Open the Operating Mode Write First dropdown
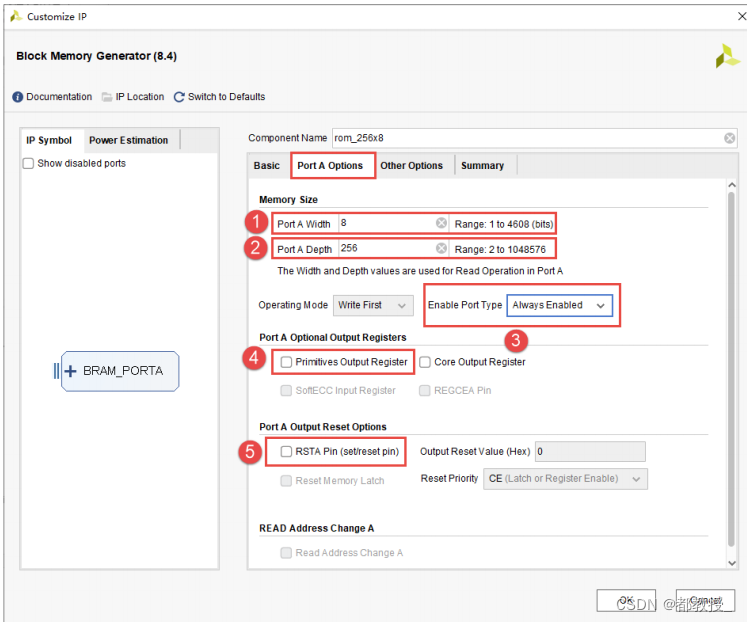Image resolution: width=747 pixels, height=622 pixels. coord(373,305)
